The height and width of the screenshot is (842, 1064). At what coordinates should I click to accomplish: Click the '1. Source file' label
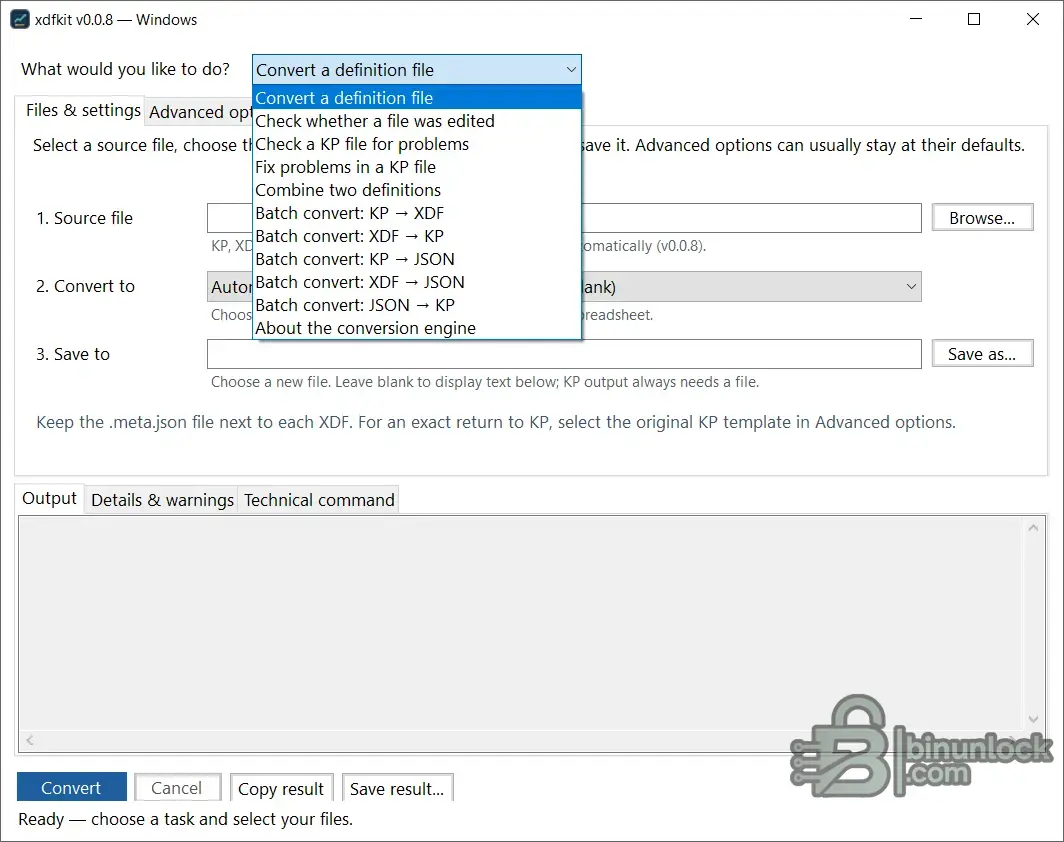pyautogui.click(x=85, y=218)
